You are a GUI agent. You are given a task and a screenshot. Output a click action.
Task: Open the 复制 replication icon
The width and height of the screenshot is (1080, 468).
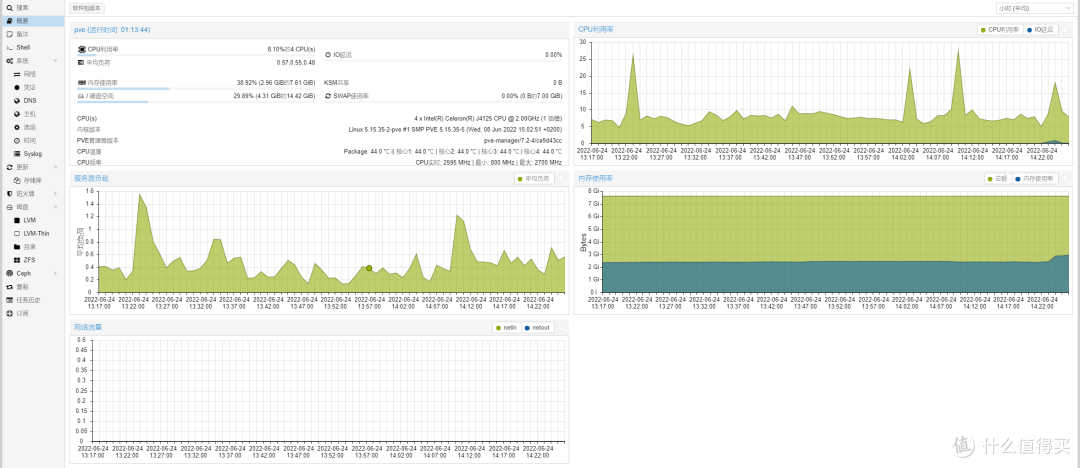[10, 286]
